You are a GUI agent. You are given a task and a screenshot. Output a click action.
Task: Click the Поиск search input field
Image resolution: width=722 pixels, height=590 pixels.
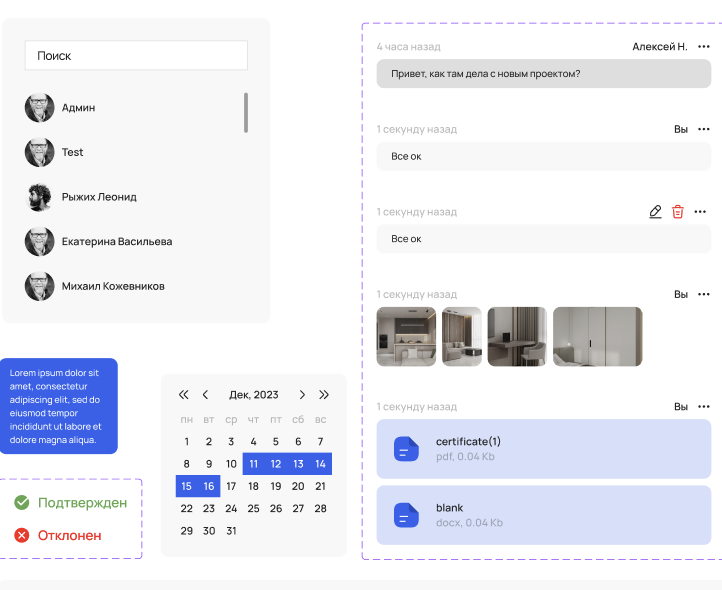[136, 56]
